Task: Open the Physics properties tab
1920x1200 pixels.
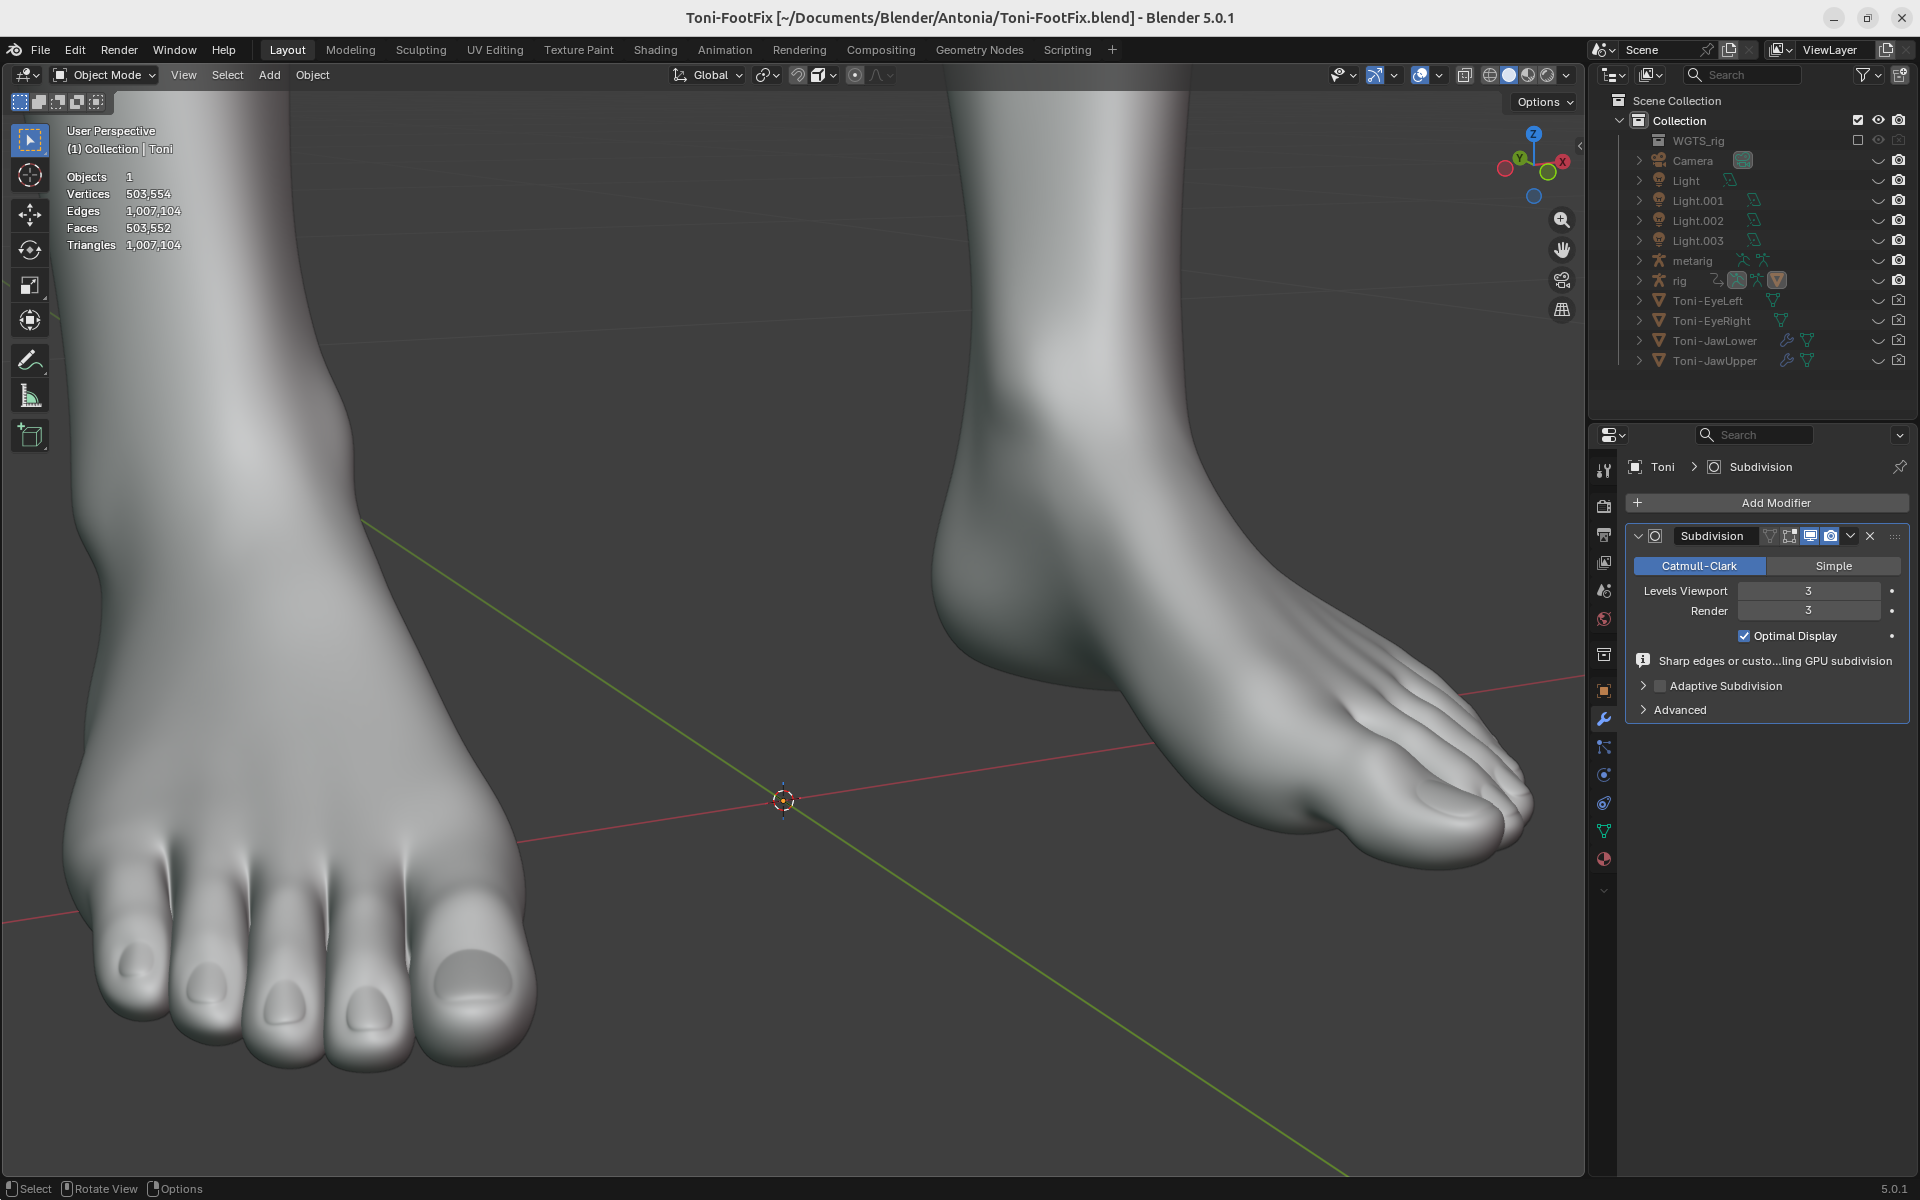Action: [x=1604, y=775]
